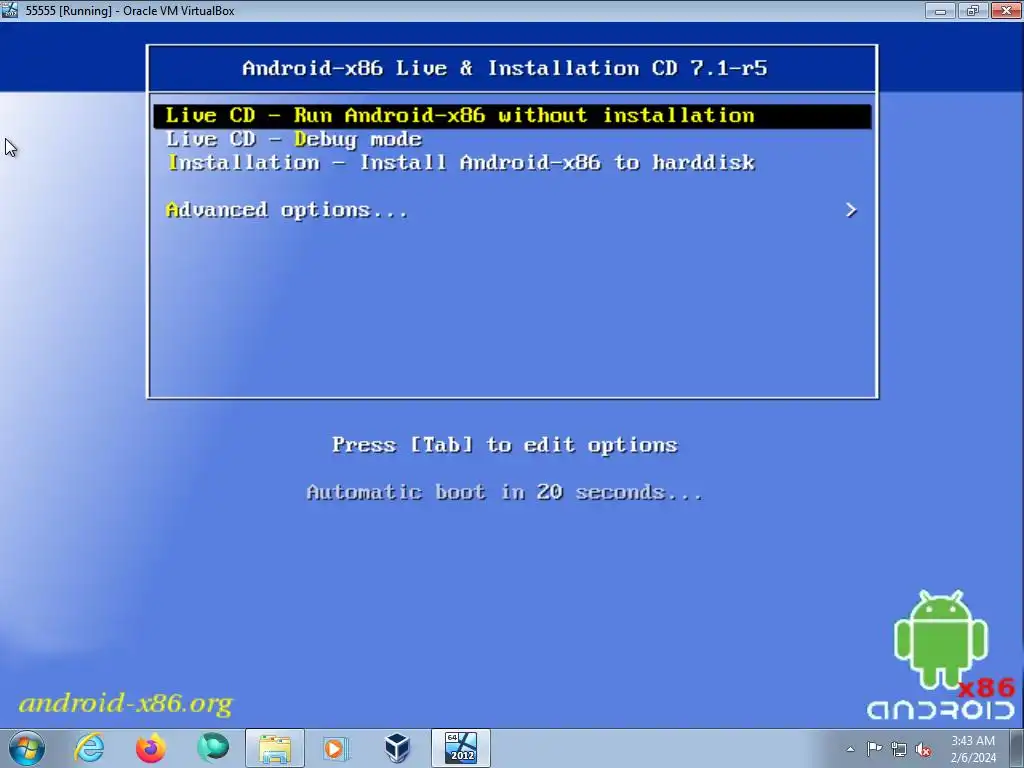Open Windows Explorer folder taskbar icon
The image size is (1024, 768).
coord(275,748)
